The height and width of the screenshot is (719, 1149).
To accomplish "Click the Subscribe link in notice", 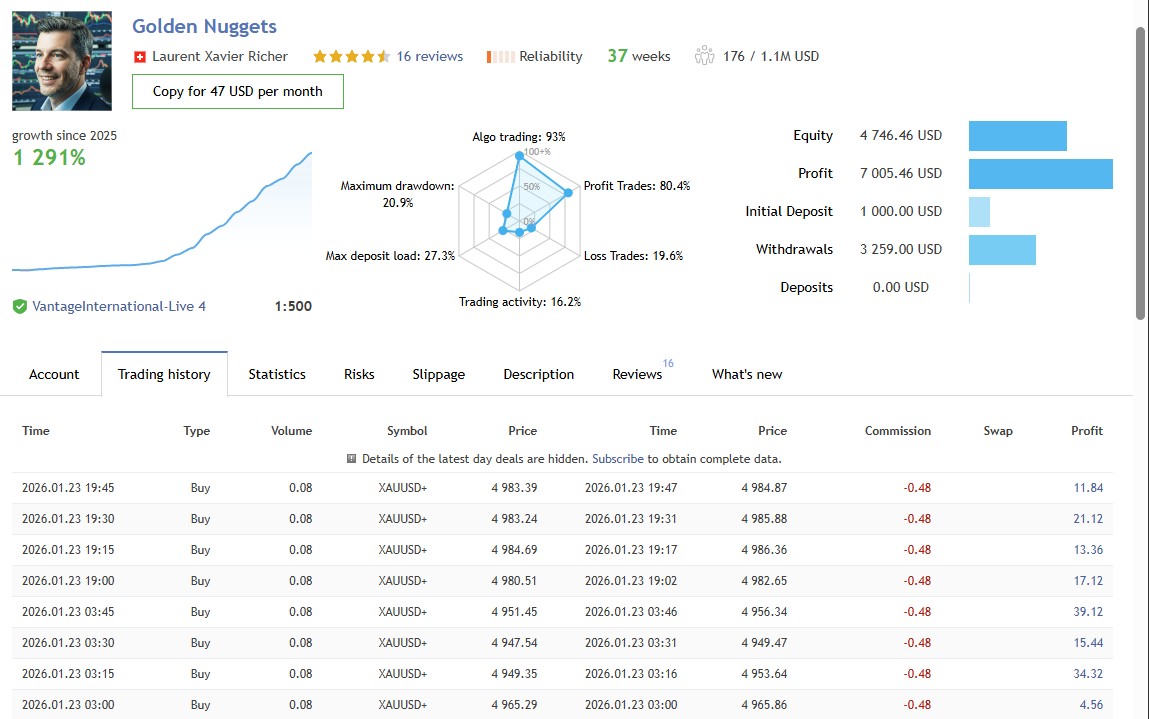I will pos(618,459).
